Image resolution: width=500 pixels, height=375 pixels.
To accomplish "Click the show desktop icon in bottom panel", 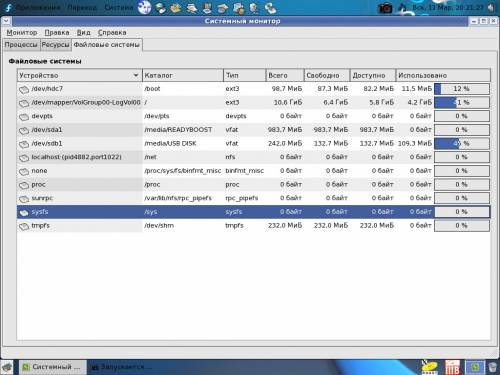I will (7, 367).
